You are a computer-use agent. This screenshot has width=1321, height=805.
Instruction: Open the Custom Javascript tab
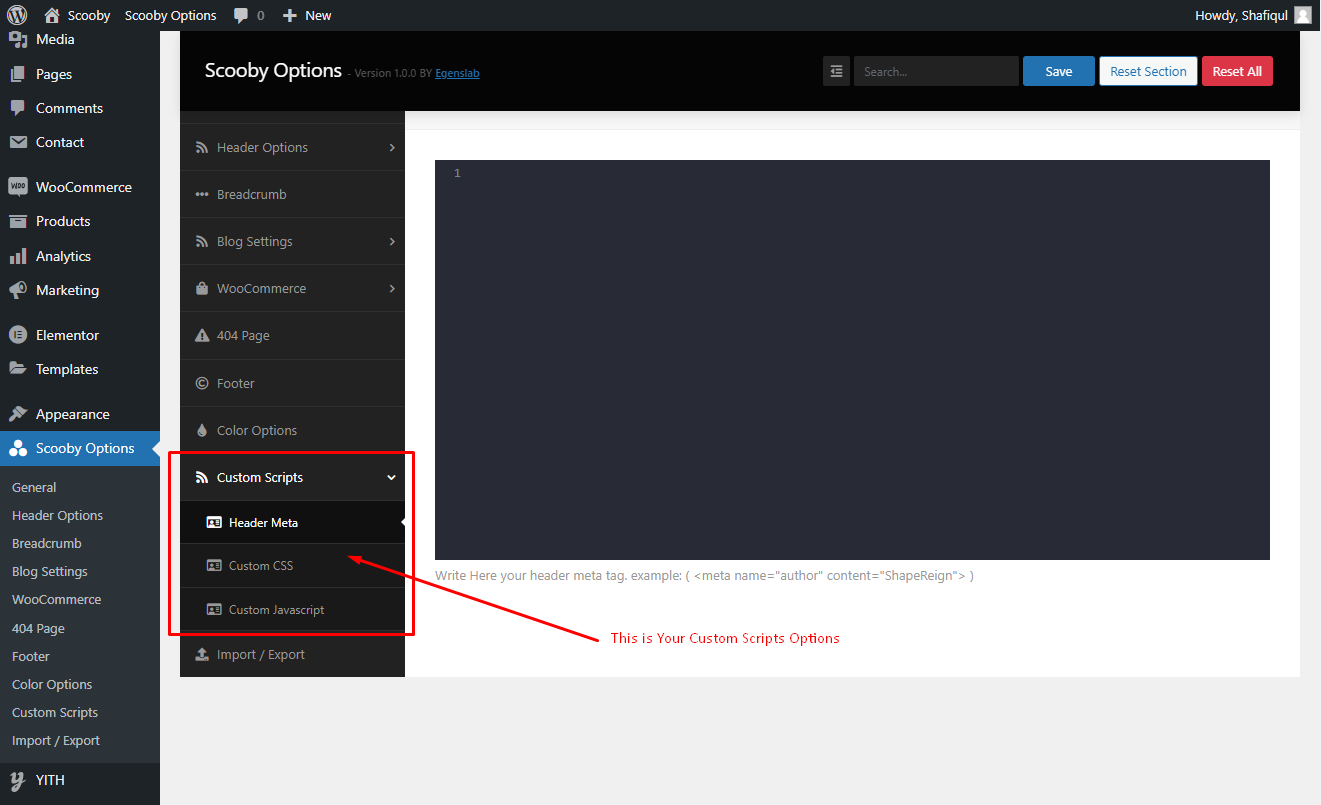(292, 609)
